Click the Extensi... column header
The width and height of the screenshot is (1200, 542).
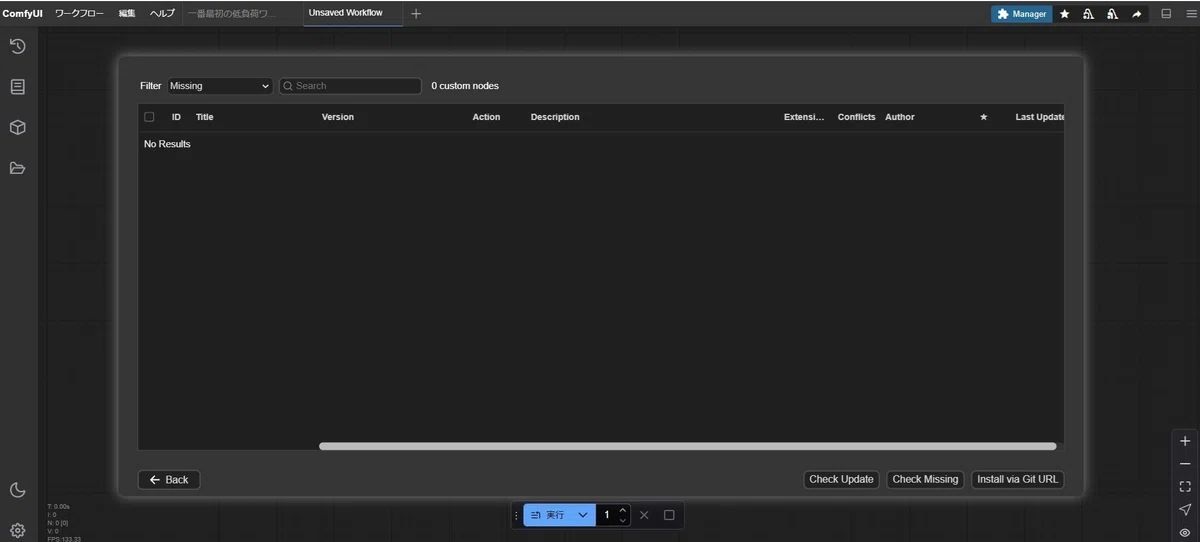[x=804, y=117]
